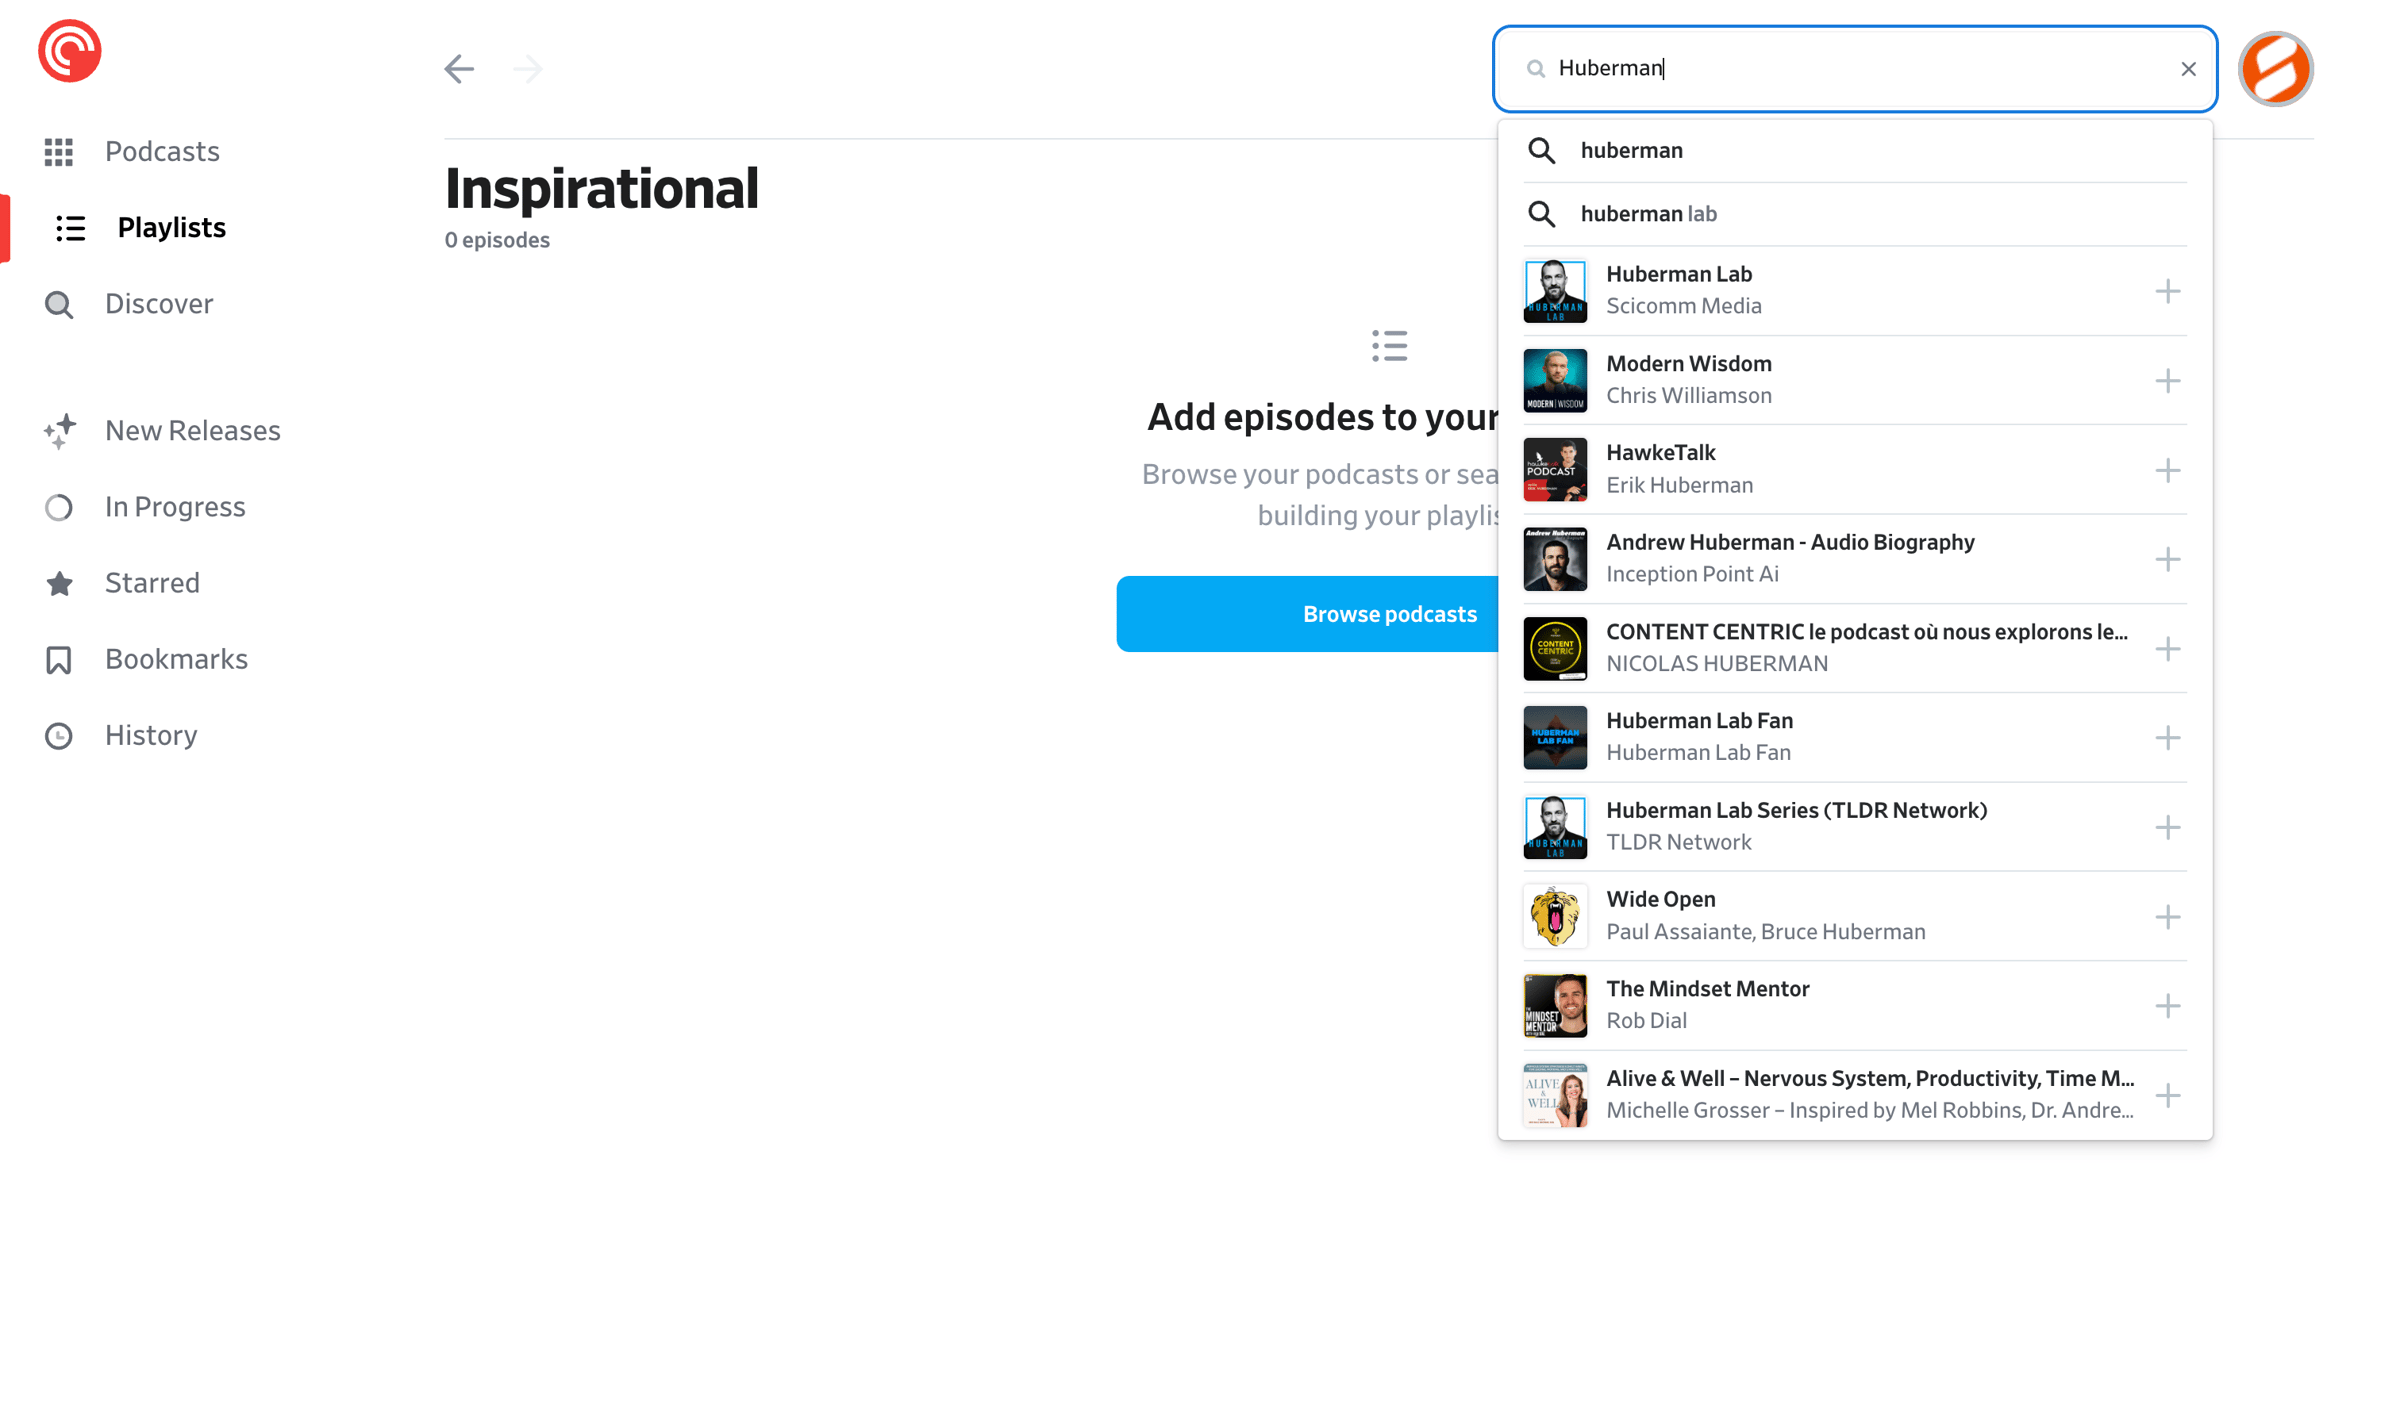Viewport: 2400px width, 1412px height.
Task: Open Bookmarks in the sidebar
Action: 176,659
